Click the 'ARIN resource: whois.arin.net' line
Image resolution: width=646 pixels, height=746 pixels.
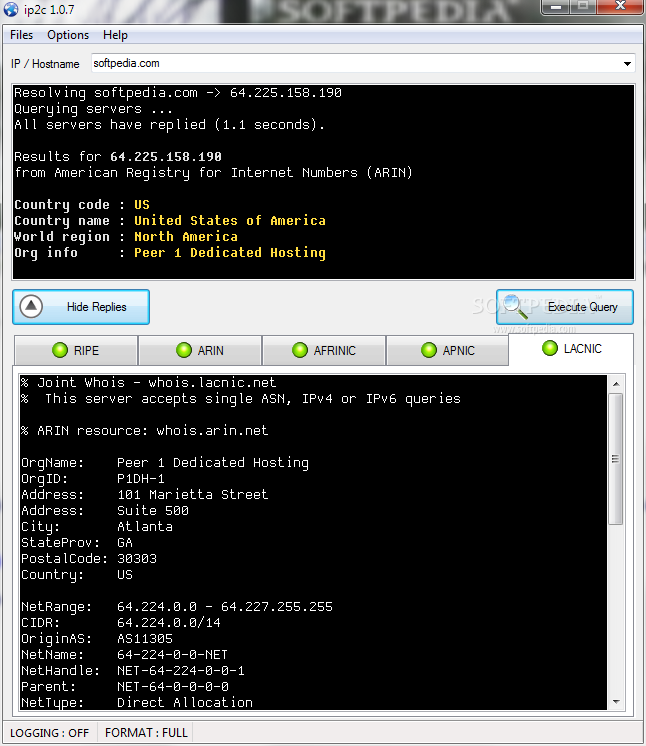[145, 431]
